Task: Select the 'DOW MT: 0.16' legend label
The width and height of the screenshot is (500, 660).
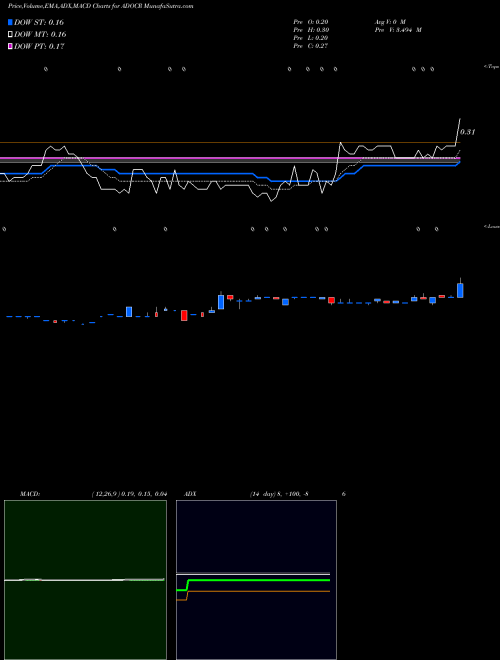Action: click(x=40, y=35)
